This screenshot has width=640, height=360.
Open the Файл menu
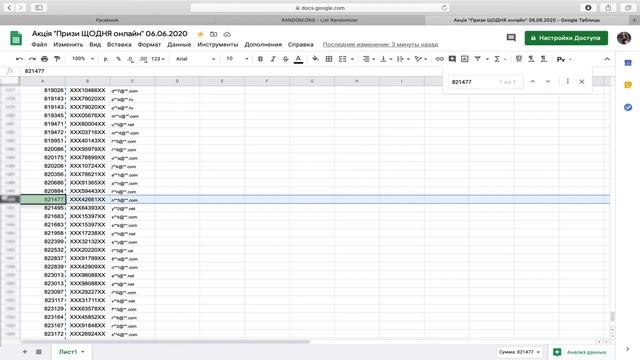pos(39,44)
